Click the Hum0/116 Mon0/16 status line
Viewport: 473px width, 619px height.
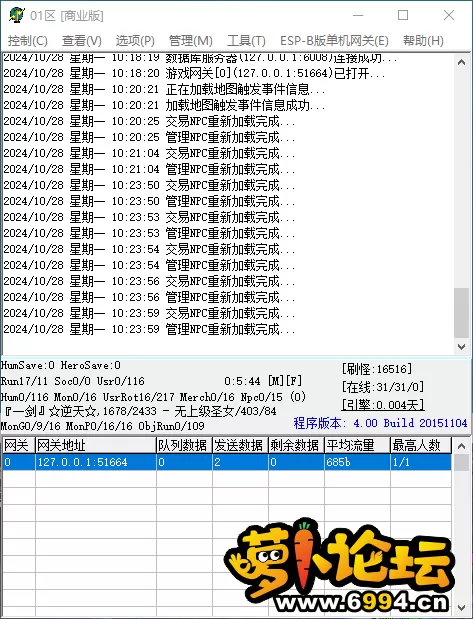154,397
